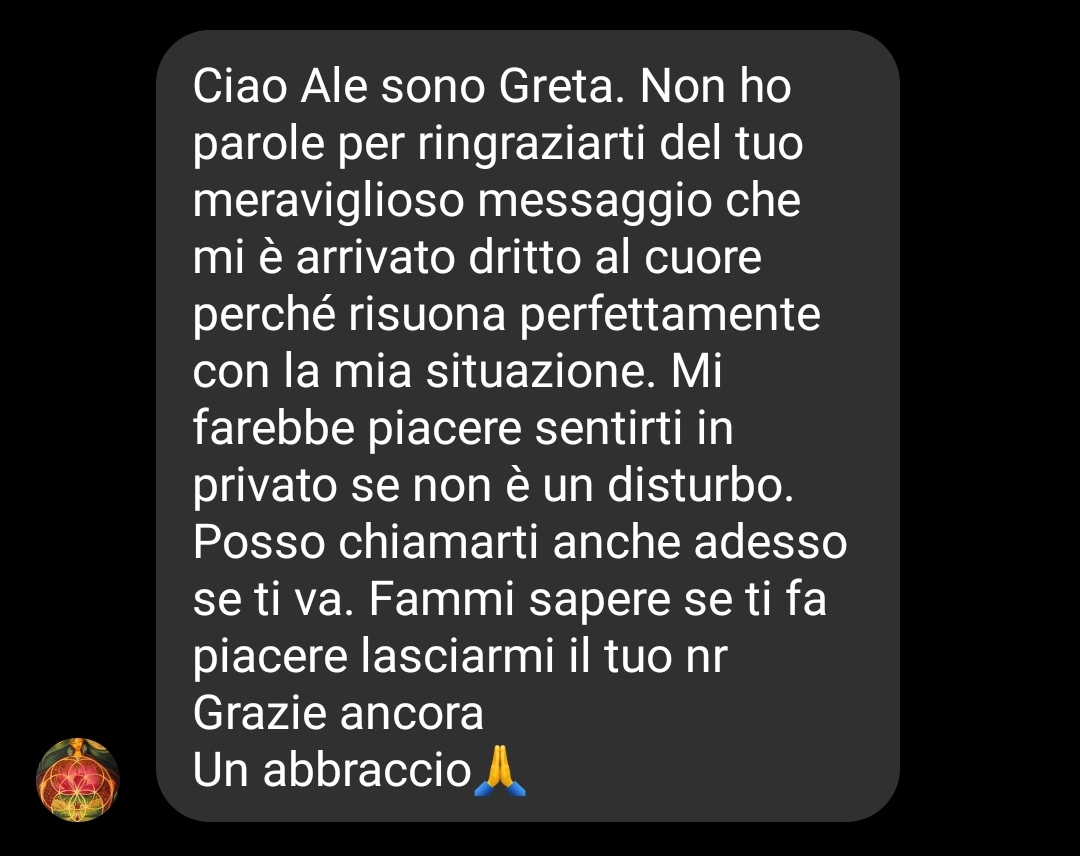
Task: Click the phrase 'farebbe piacere sentirti in'
Action: (463, 429)
